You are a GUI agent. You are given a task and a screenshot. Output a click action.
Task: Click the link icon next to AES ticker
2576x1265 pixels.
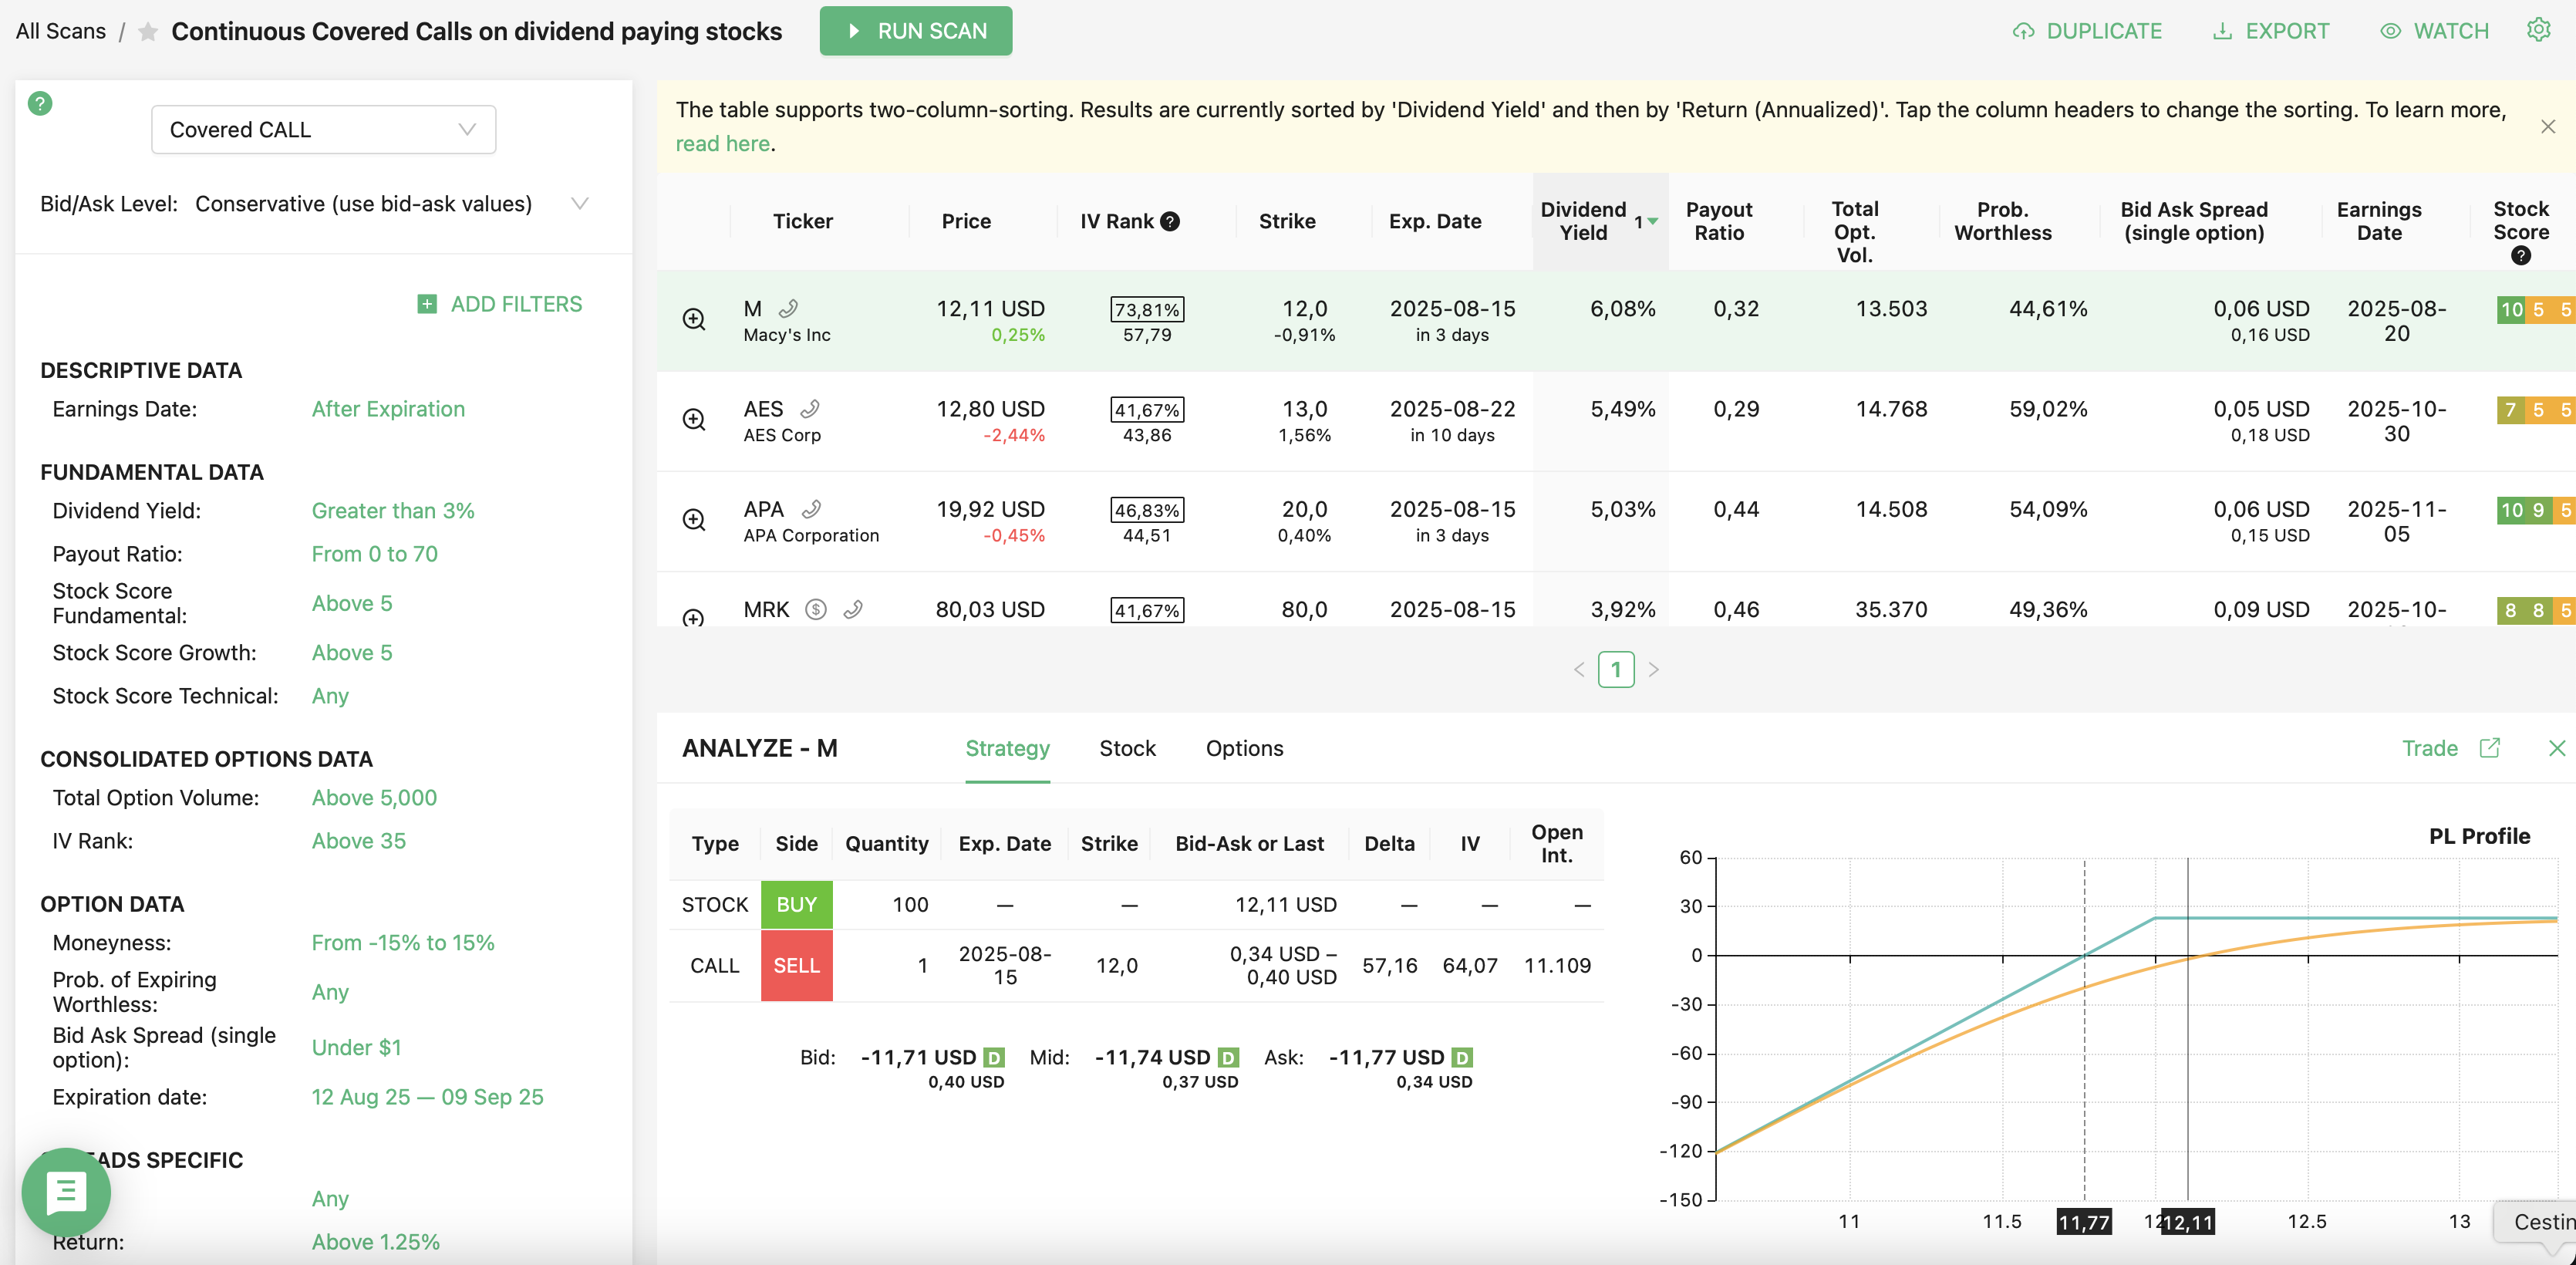810,408
